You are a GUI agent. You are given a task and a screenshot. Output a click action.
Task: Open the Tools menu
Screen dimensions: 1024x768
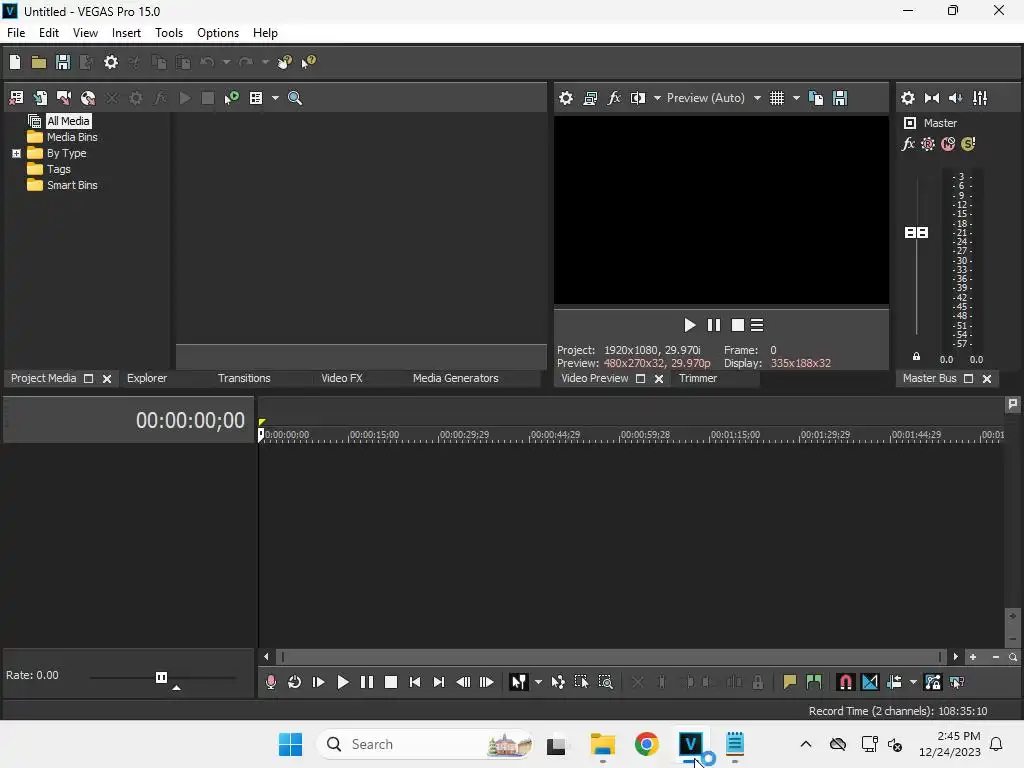click(168, 33)
